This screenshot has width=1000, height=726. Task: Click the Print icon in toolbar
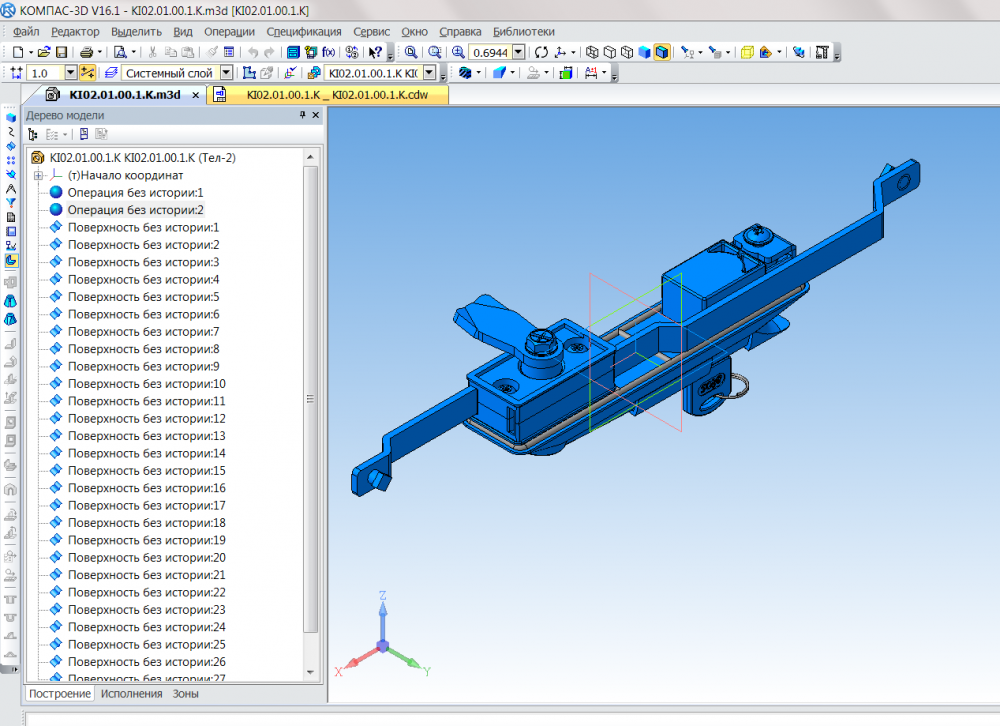[x=87, y=52]
